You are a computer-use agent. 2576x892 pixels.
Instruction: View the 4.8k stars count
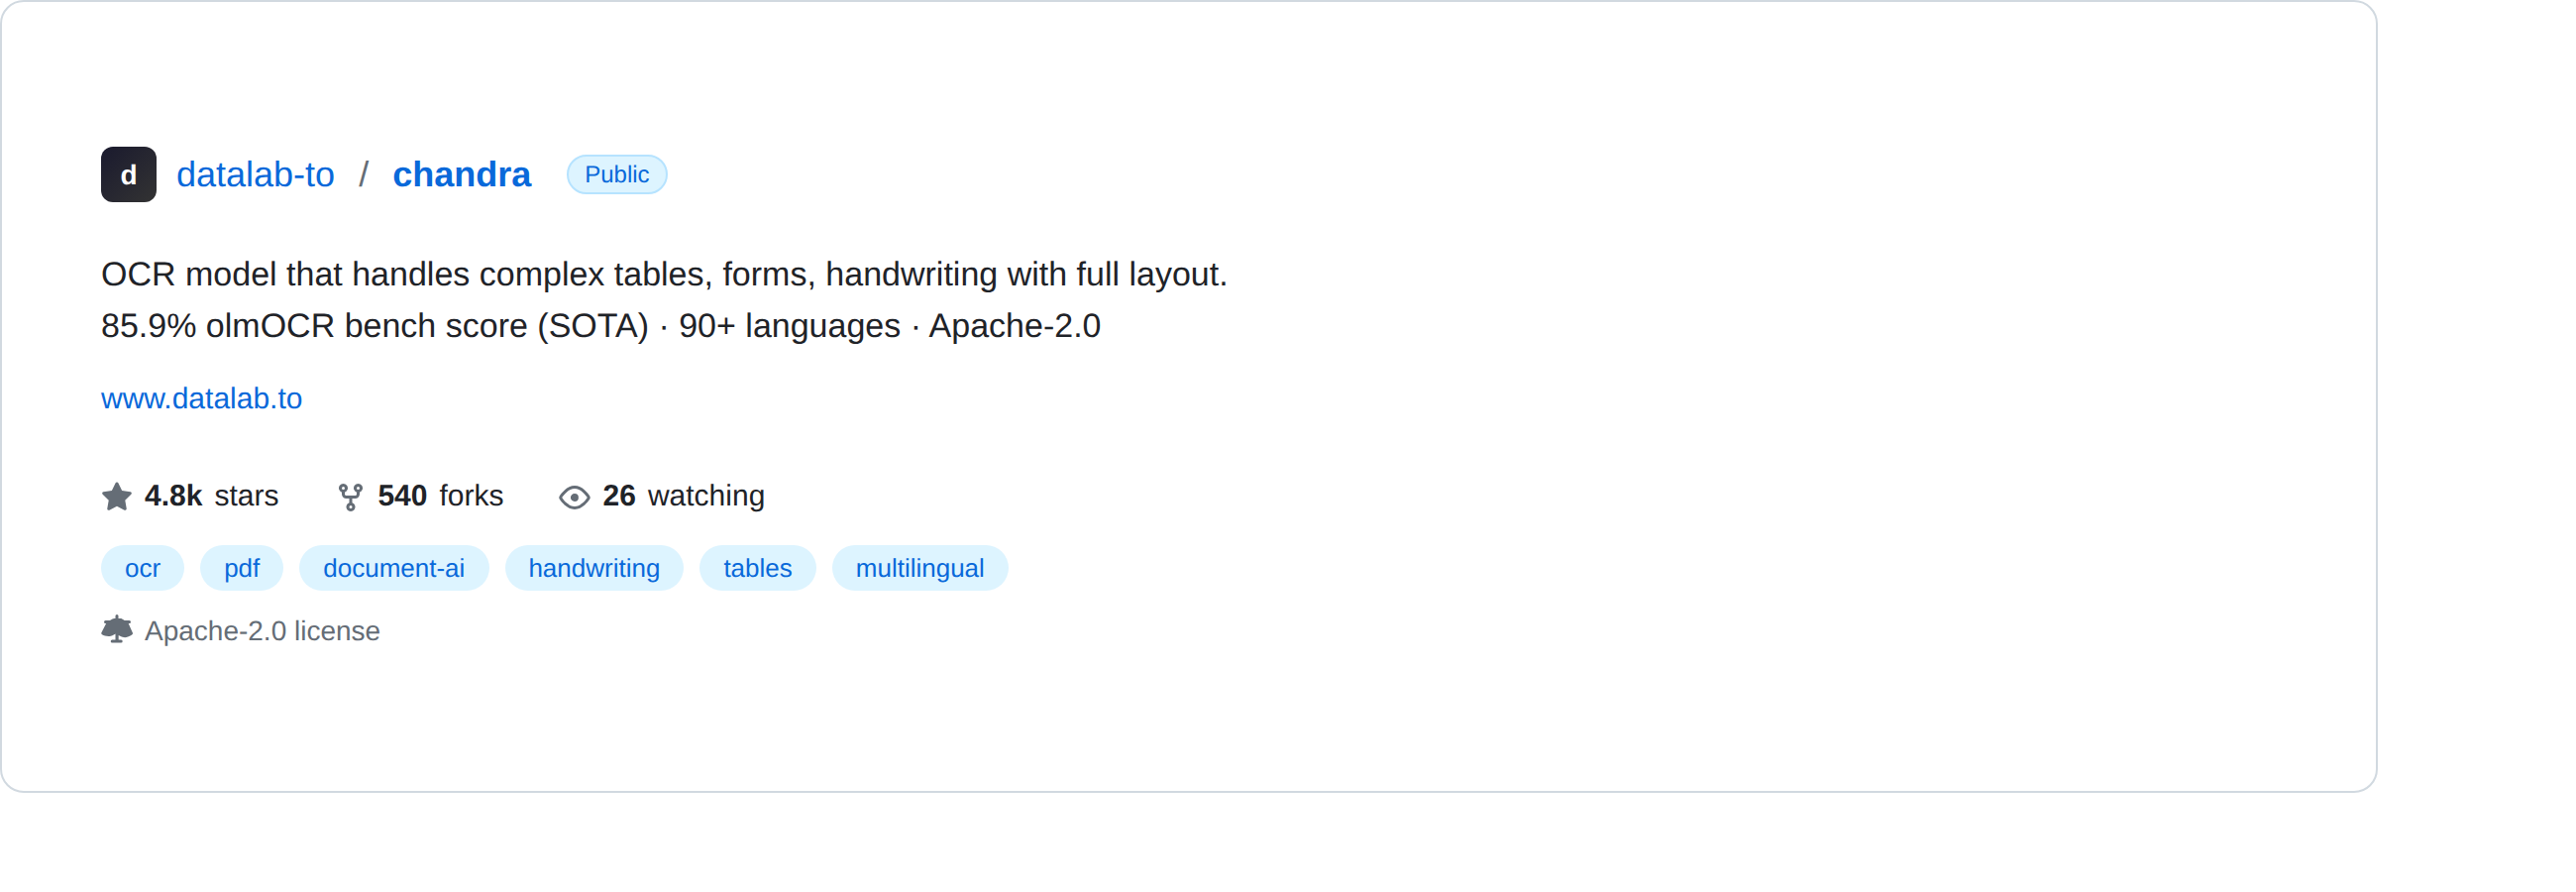coord(173,496)
